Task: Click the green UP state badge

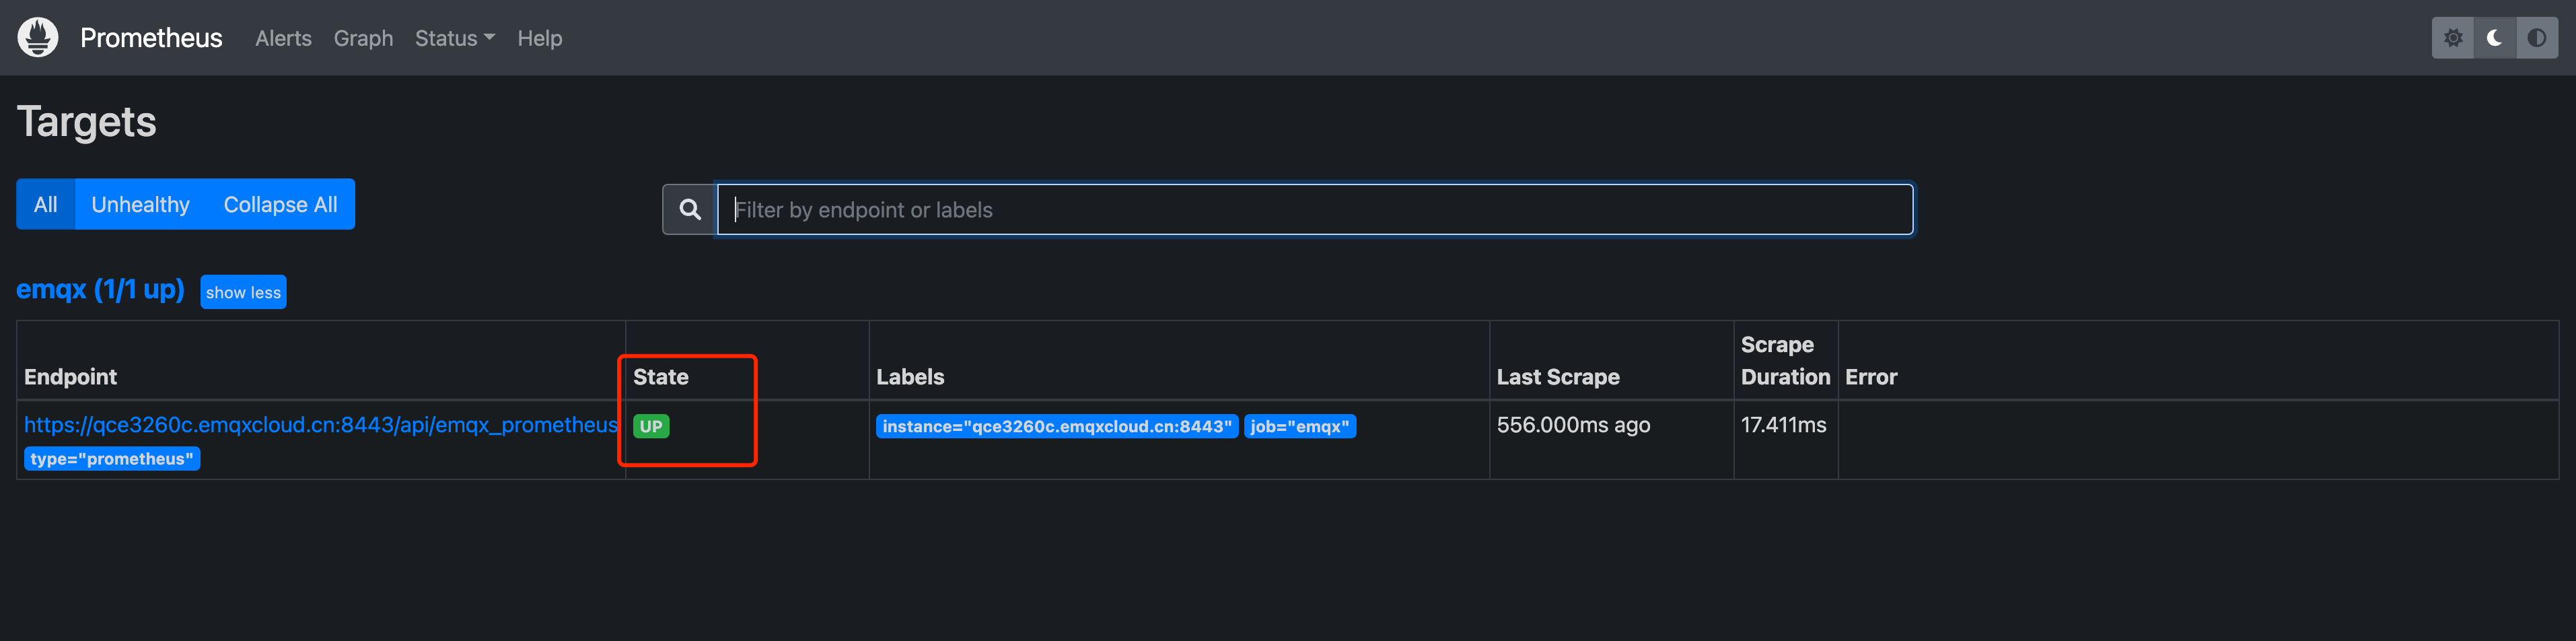Action: 651,425
